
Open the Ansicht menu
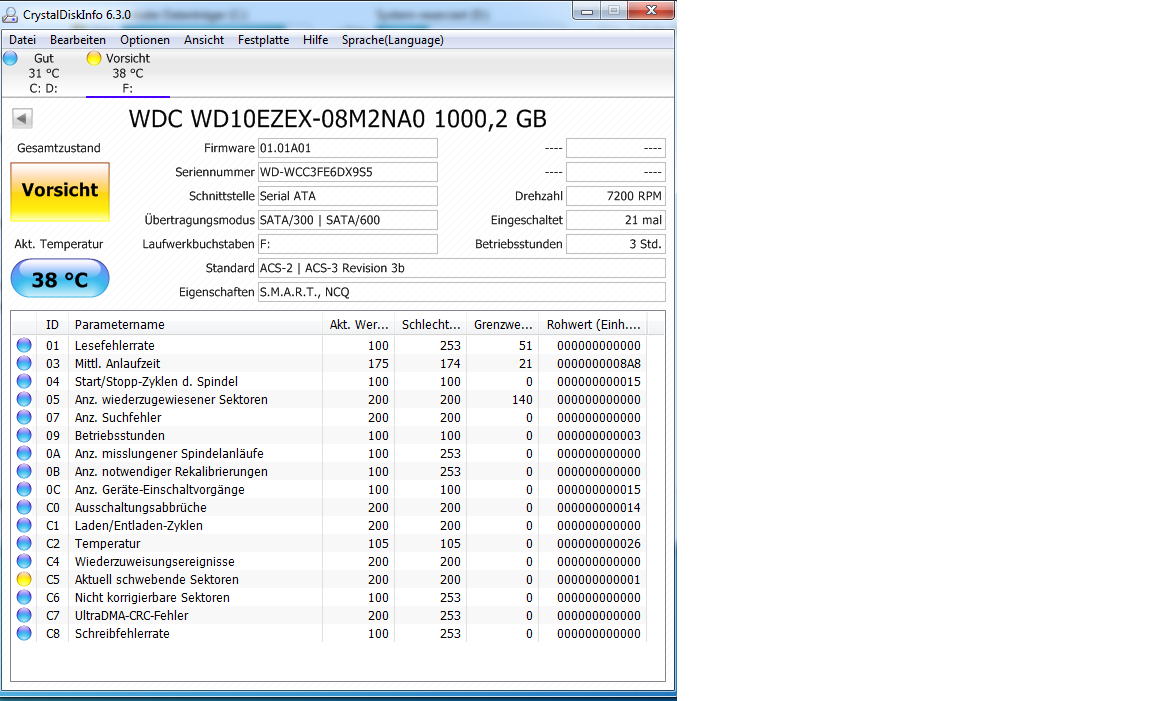click(x=204, y=40)
